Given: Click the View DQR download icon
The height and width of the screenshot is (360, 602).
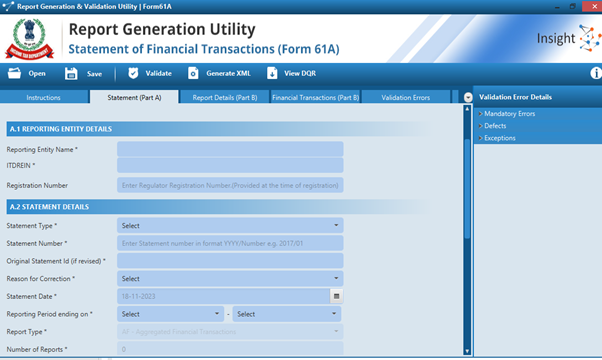Looking at the screenshot, I should click(x=272, y=73).
